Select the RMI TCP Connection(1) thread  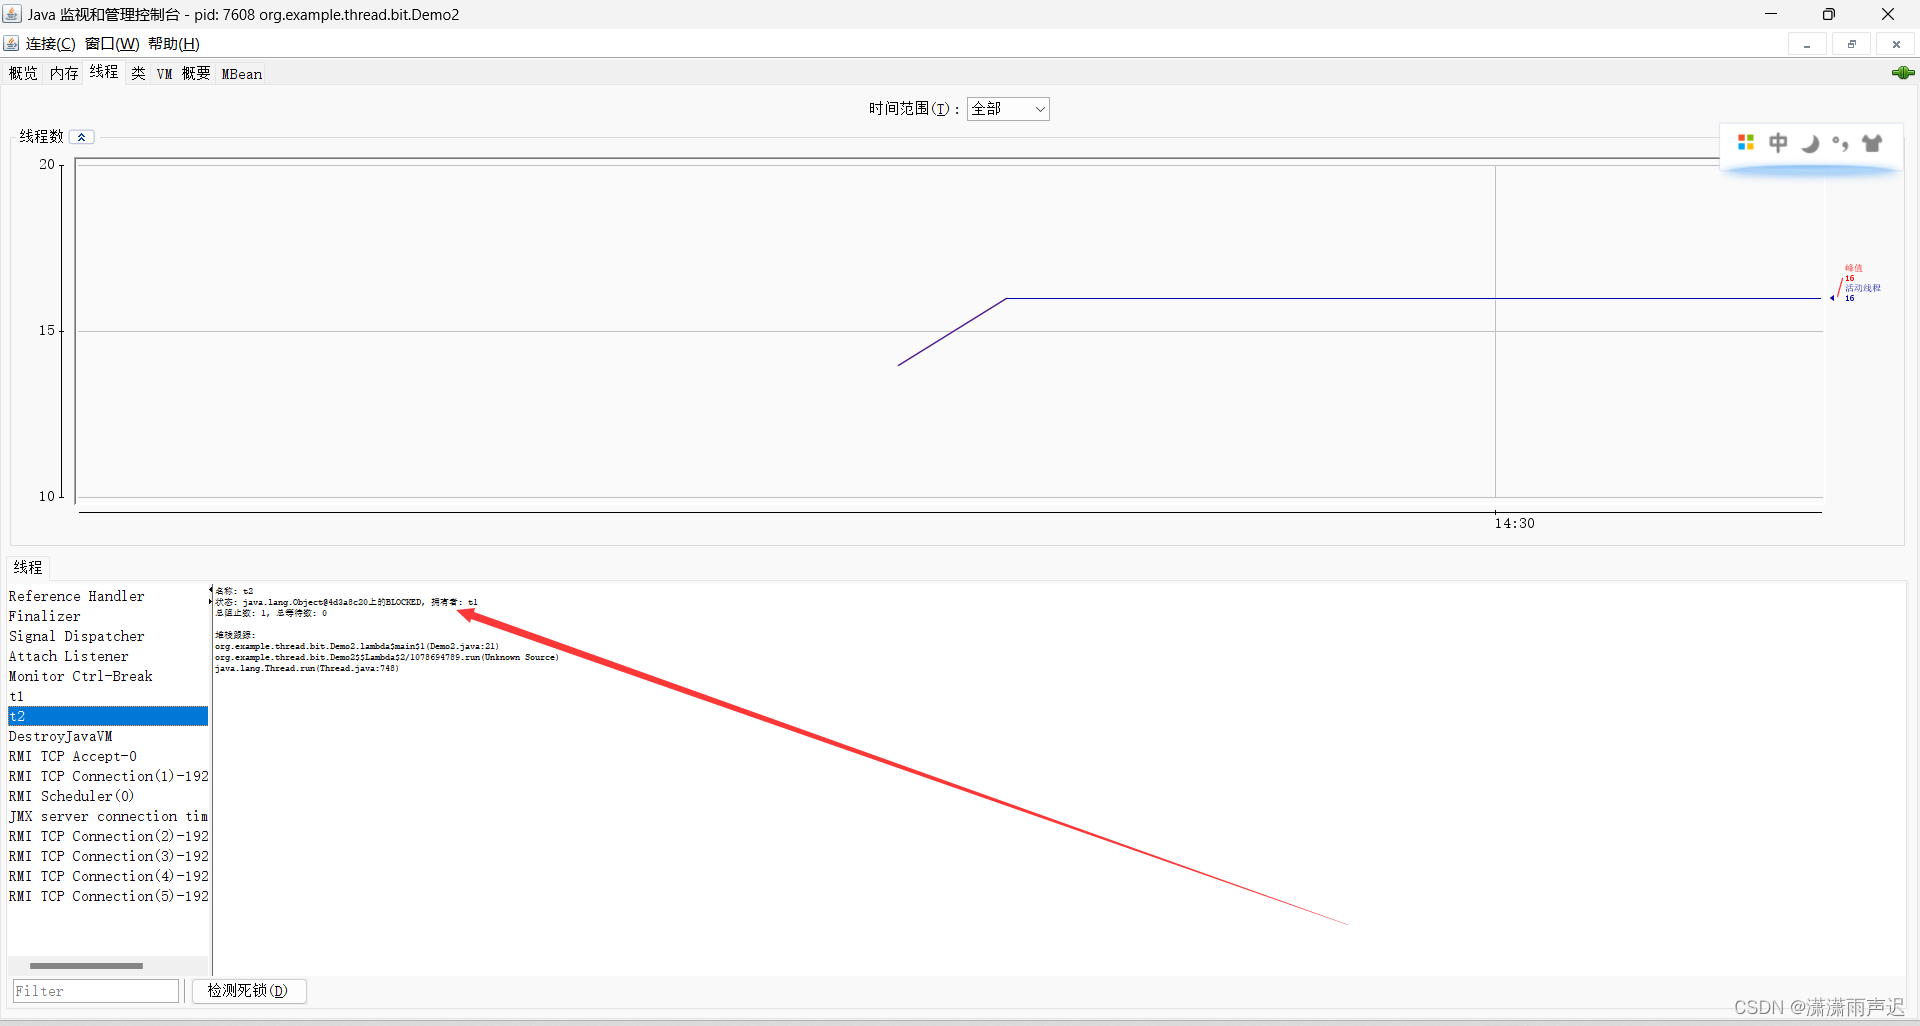108,776
